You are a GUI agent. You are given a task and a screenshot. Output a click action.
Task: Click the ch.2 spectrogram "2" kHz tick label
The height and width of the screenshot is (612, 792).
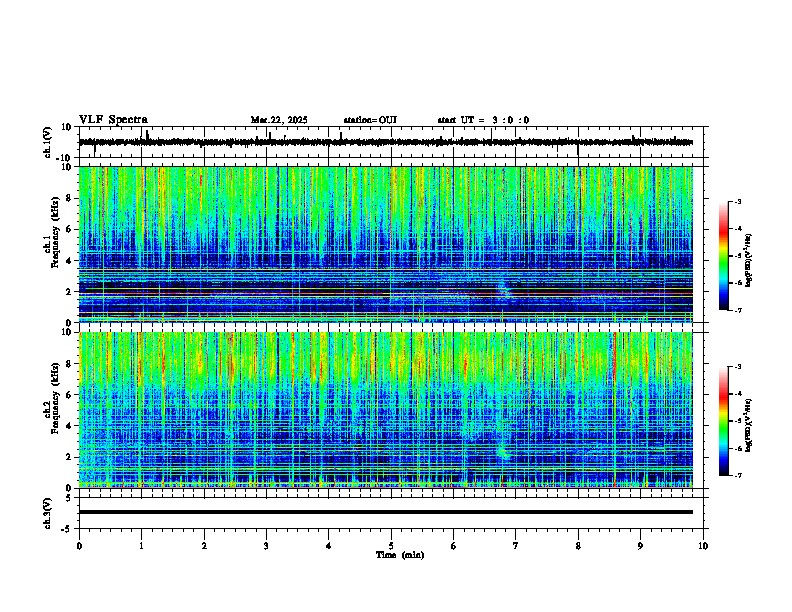click(x=70, y=457)
